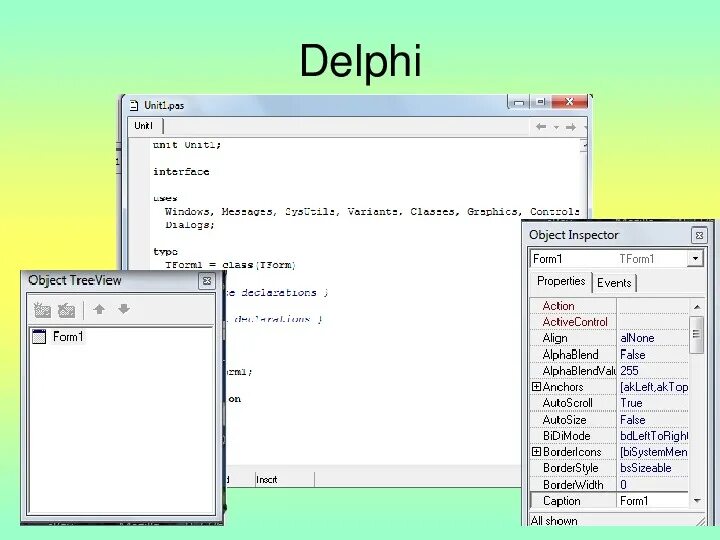Select the ActiveControl property row
The height and width of the screenshot is (540, 720).
pyautogui.click(x=609, y=322)
